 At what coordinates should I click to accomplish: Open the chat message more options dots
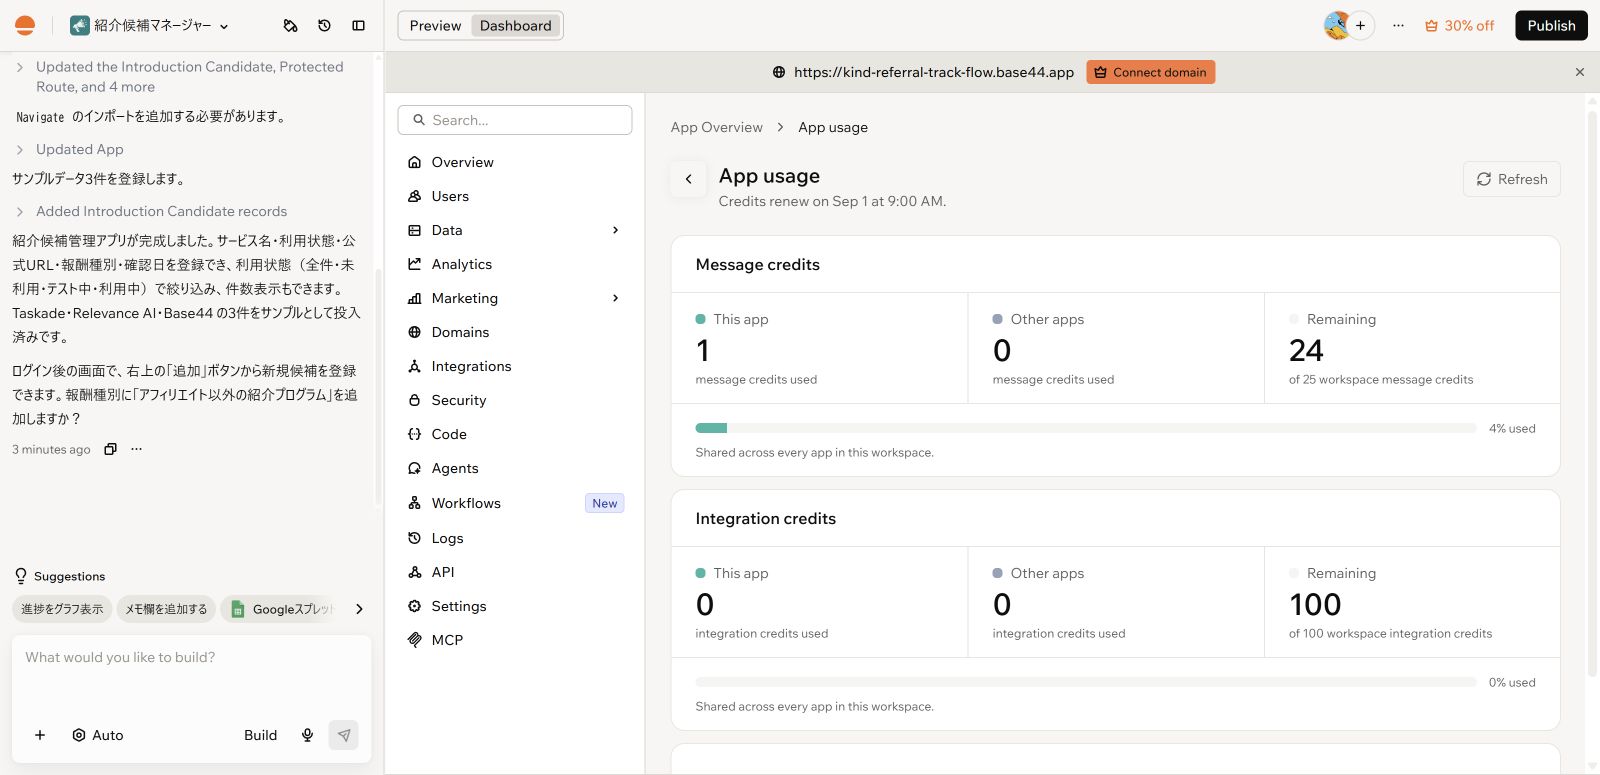136,449
